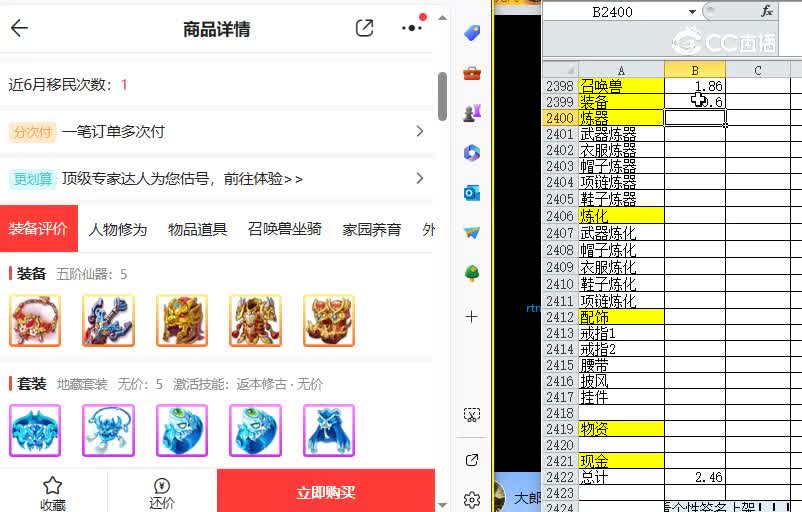Click cell containing 炼化

pyautogui.click(x=621, y=216)
